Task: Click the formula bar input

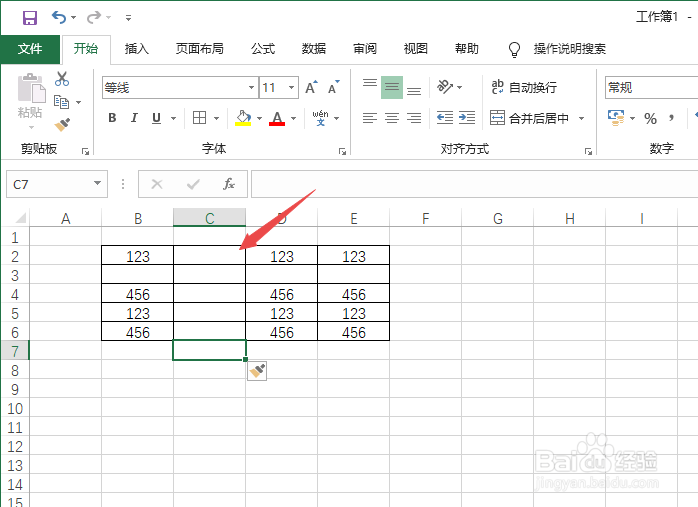Action: [475, 184]
